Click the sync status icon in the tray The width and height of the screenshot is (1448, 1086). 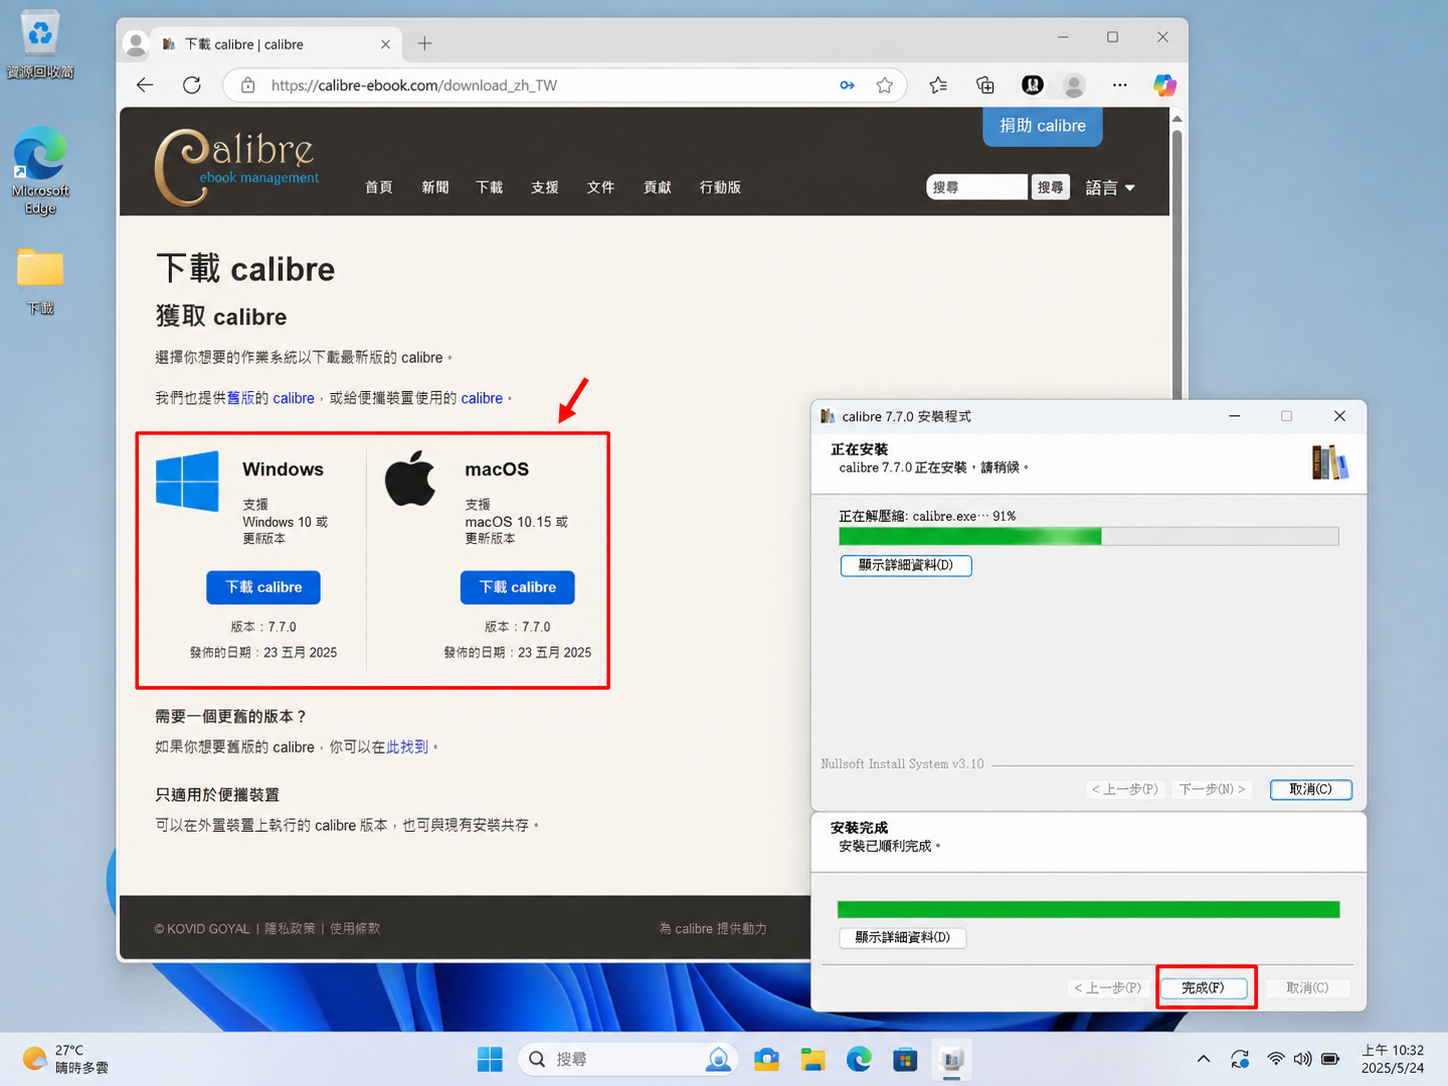[x=1240, y=1059]
